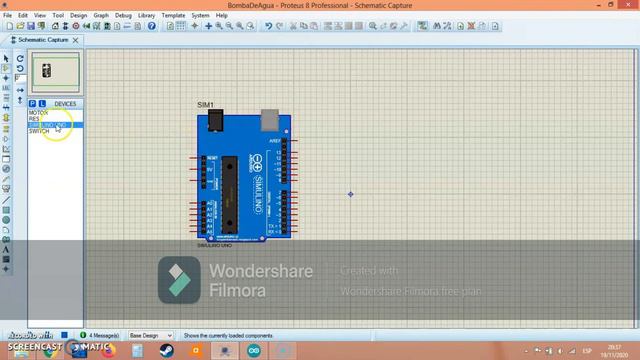This screenshot has width=640, height=360.
Task: Select the Buses mode tool
Action: tap(6, 108)
